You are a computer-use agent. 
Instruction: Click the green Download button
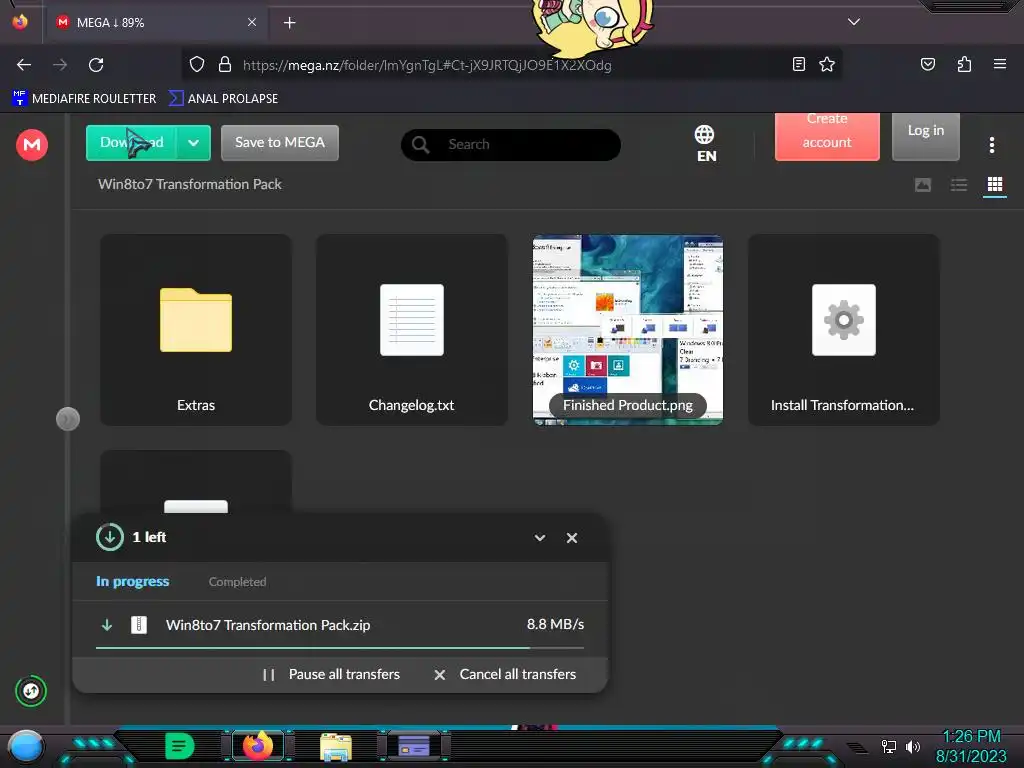coord(131,142)
